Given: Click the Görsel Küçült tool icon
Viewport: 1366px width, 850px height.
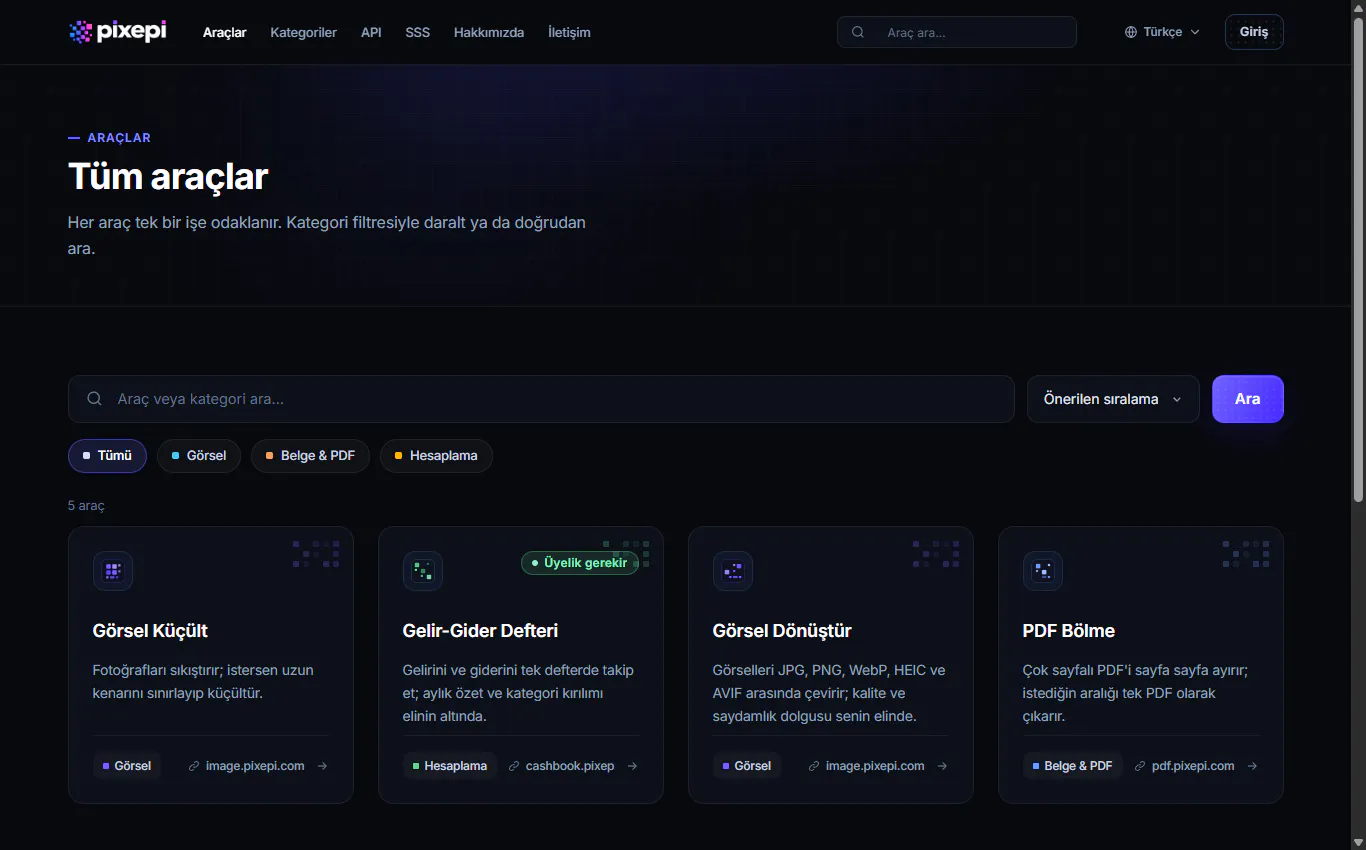Looking at the screenshot, I should click(x=113, y=571).
